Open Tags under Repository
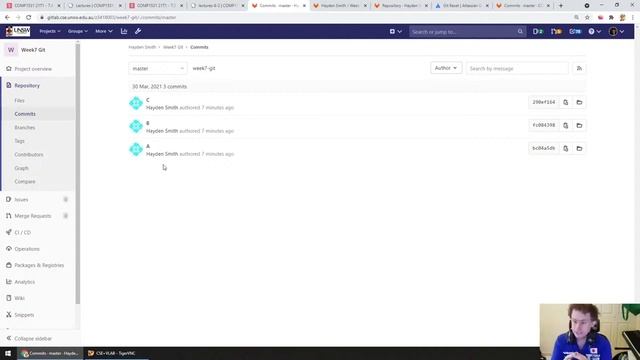This screenshot has height=360, width=640. pyautogui.click(x=20, y=141)
